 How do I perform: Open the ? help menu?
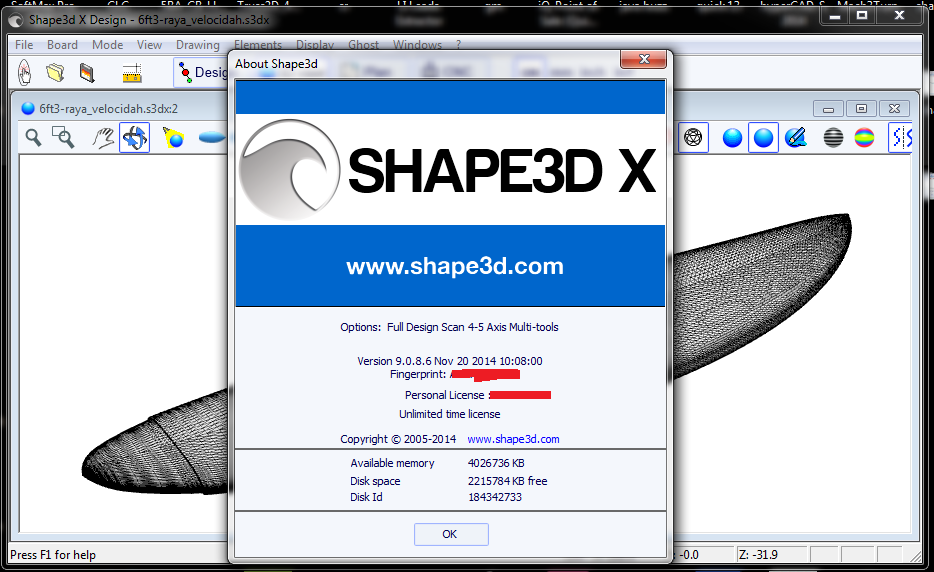point(458,45)
